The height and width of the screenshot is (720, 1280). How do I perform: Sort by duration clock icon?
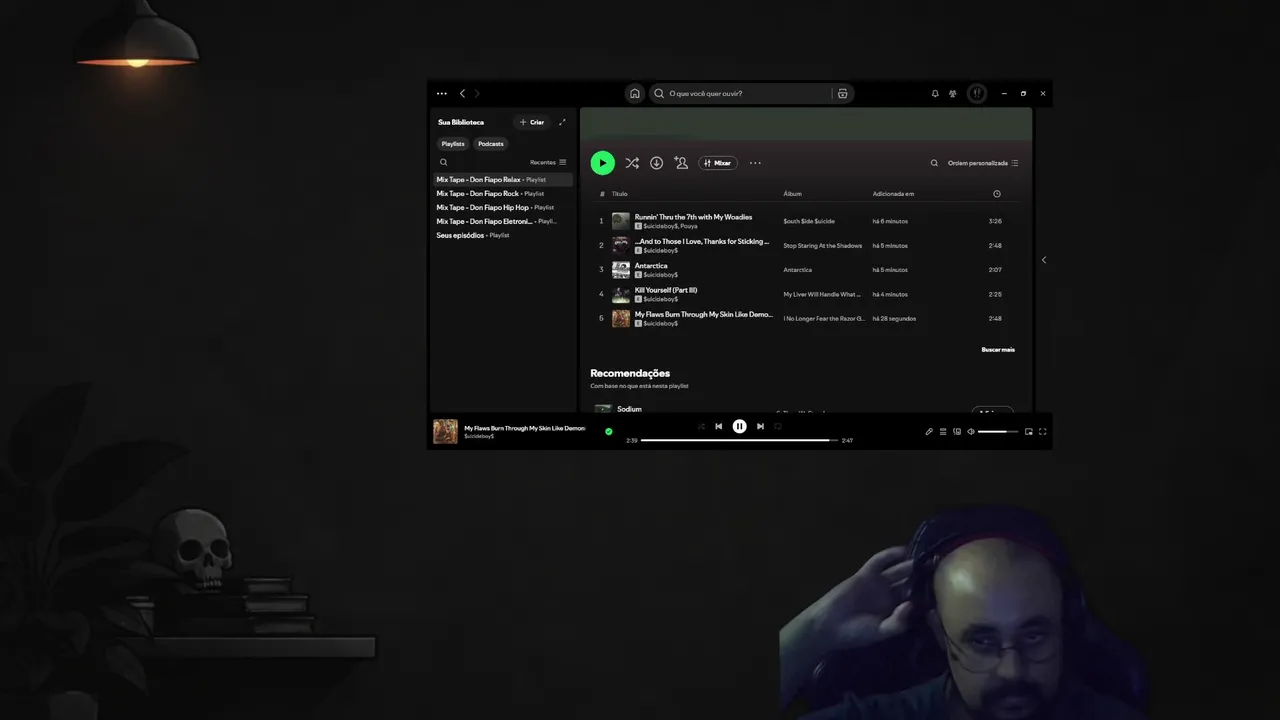(996, 194)
